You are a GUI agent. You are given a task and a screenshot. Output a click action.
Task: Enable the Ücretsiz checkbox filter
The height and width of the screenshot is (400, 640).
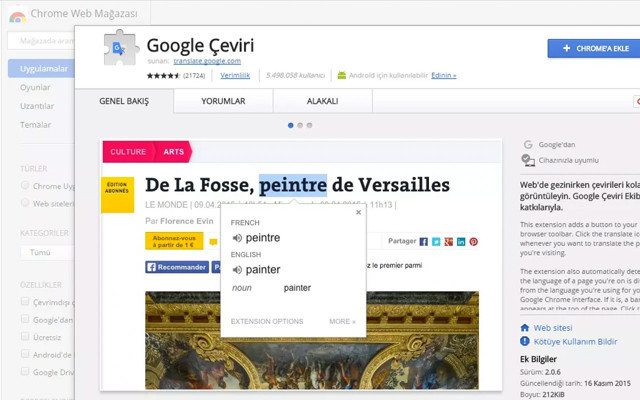coord(25,337)
